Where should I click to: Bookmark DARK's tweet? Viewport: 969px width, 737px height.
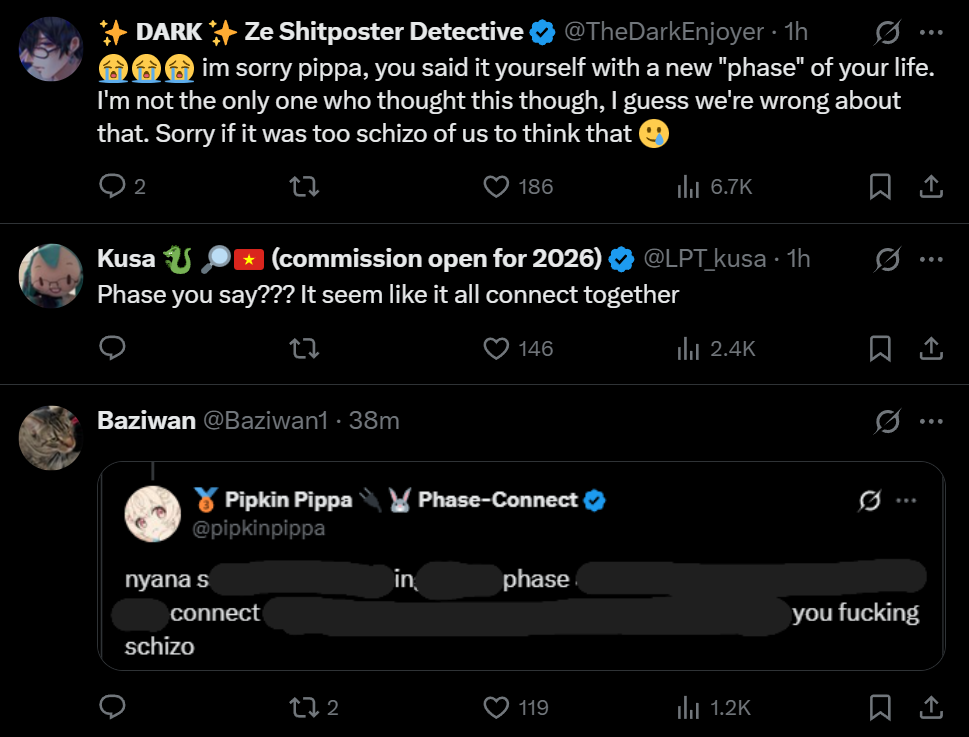point(880,186)
